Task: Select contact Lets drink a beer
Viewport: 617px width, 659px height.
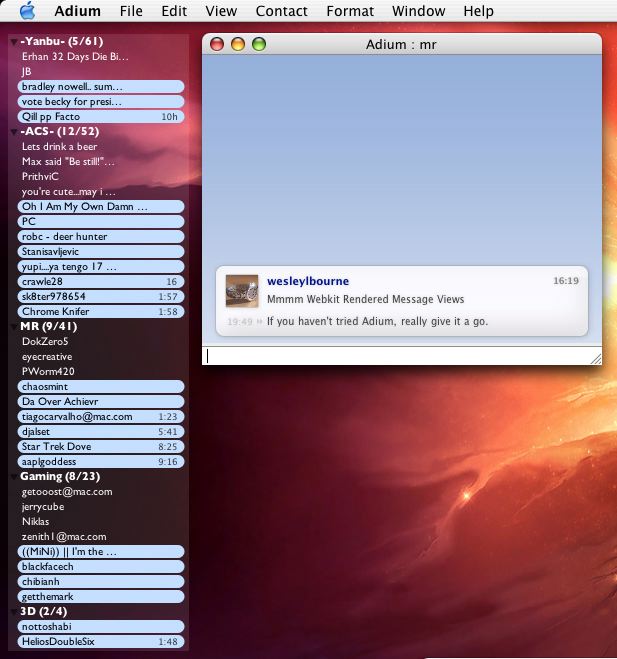Action: pyautogui.click(x=101, y=147)
